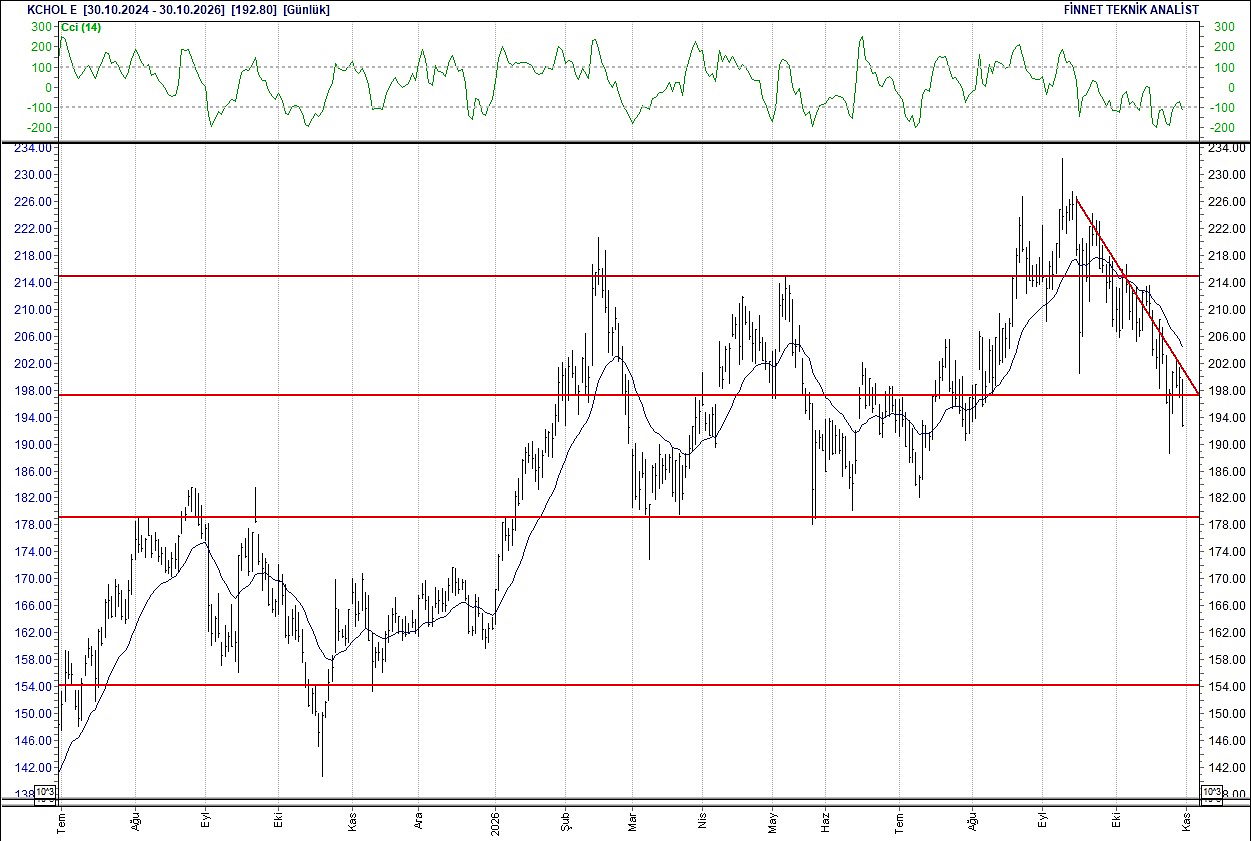Click the 10^3 scale box at bottom right
The height and width of the screenshot is (841, 1251).
click(x=1212, y=794)
